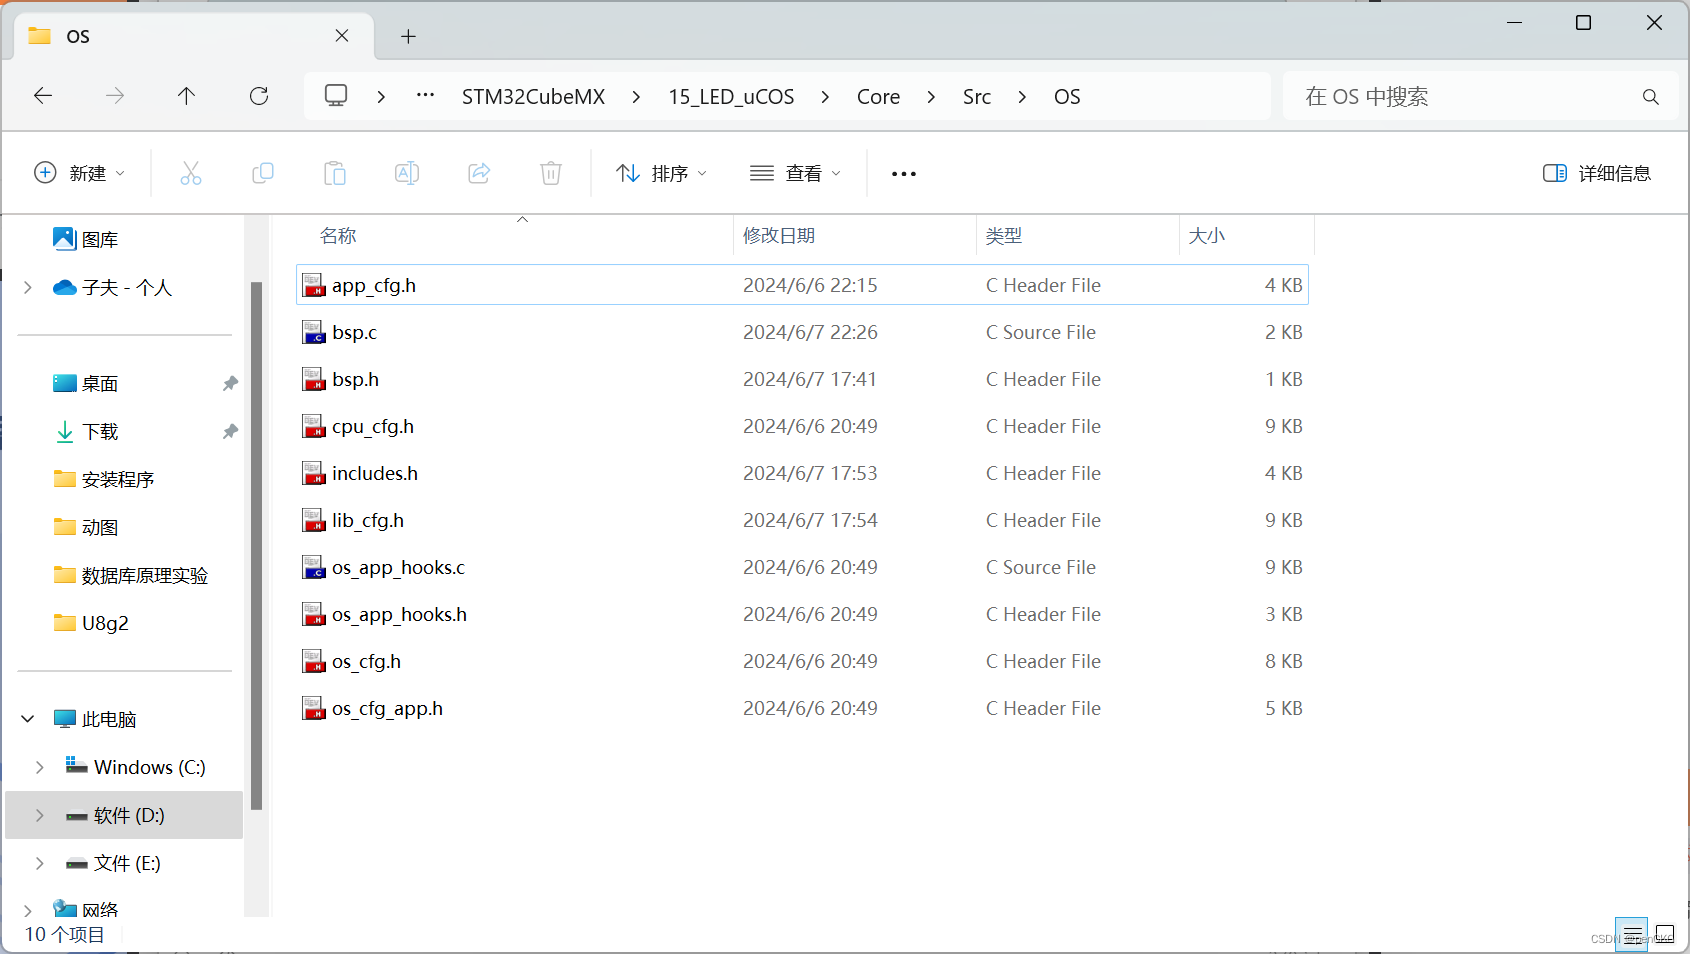Expand the 子夫 - 个人 OneDrive node

tap(28, 287)
